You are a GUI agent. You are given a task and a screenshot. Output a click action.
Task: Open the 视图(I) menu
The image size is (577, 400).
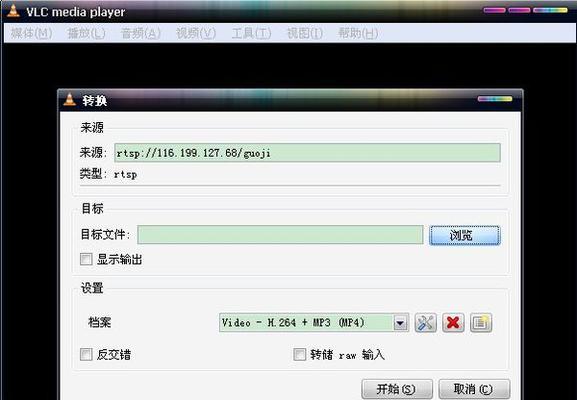coord(305,33)
